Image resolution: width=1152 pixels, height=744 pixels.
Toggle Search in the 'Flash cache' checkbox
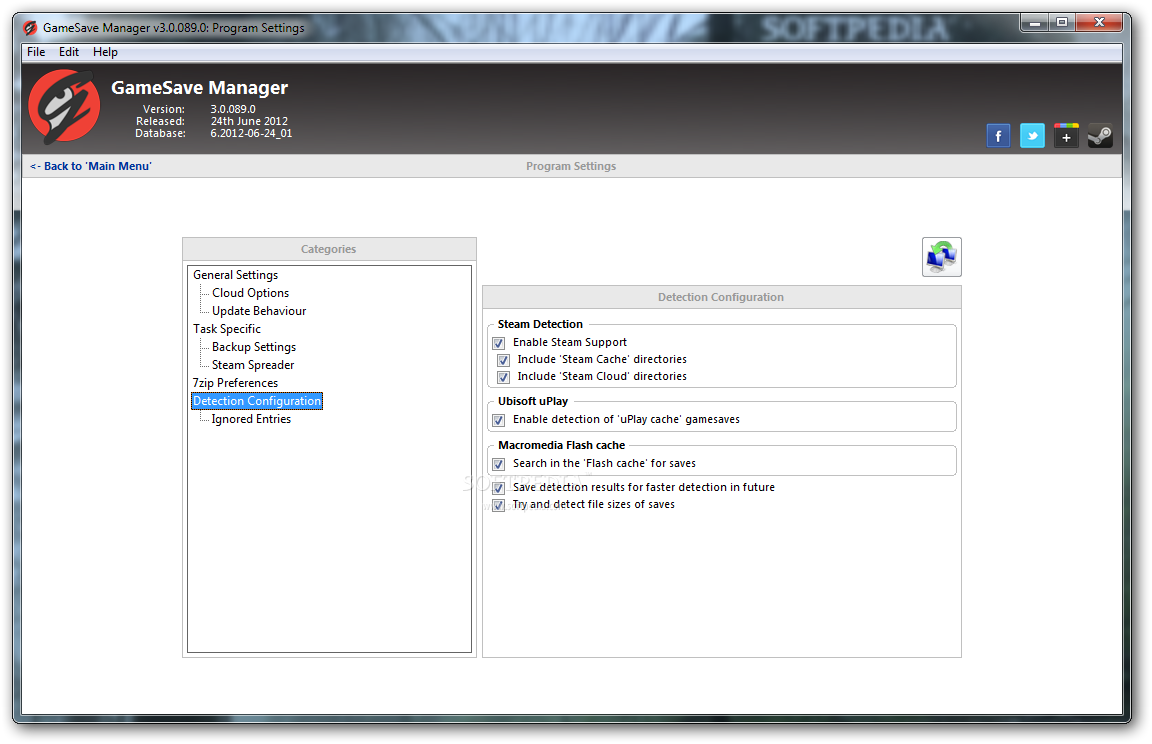499,464
